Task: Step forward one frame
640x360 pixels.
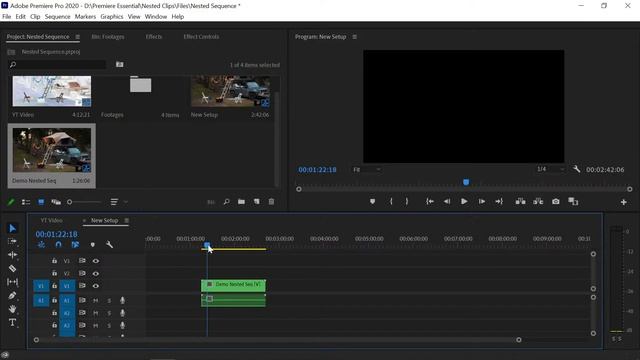Action: pyautogui.click(x=482, y=202)
